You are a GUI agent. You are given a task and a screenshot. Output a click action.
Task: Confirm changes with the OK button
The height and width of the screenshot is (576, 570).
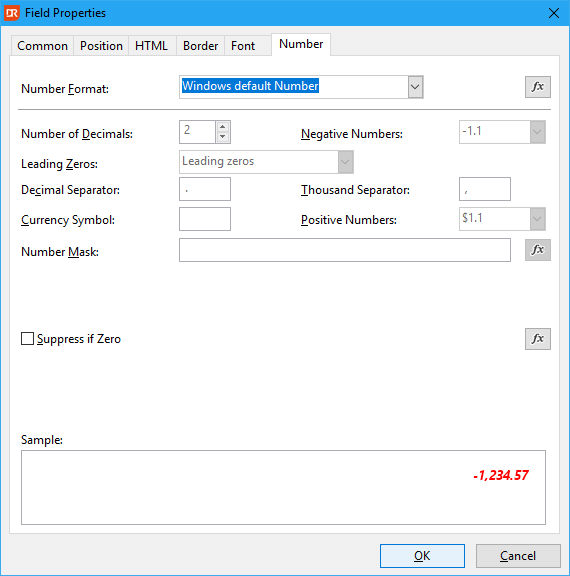pos(422,556)
